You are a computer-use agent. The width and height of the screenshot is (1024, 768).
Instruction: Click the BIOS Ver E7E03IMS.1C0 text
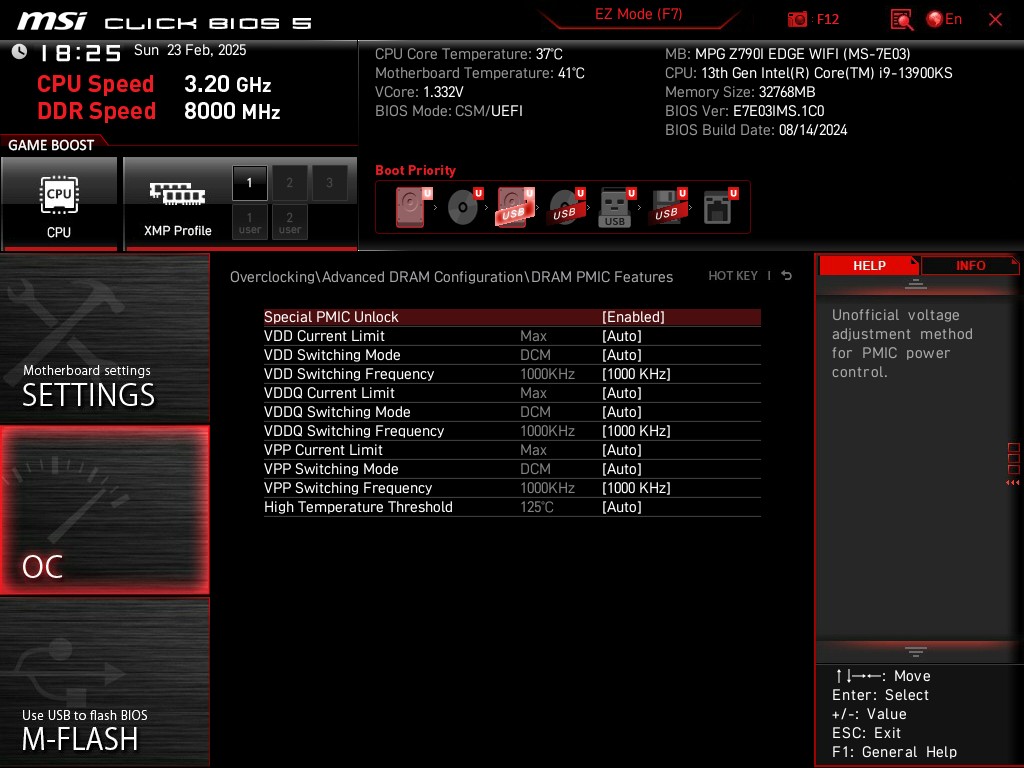point(744,111)
